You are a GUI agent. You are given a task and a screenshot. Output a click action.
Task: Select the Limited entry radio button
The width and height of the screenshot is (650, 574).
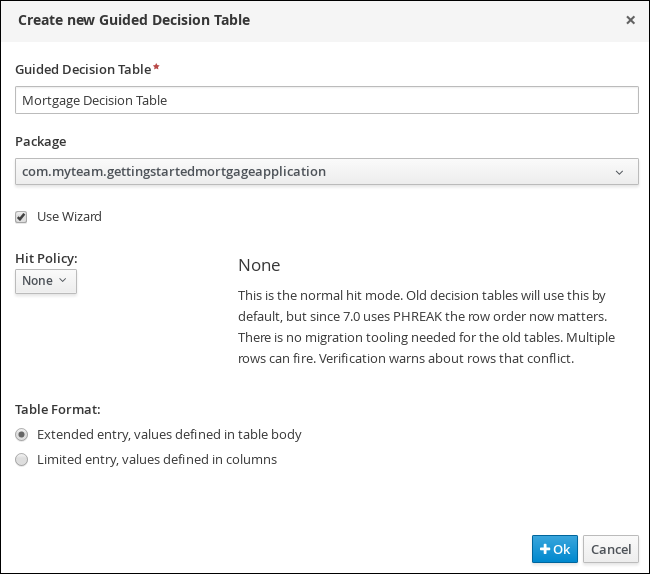[x=22, y=459]
